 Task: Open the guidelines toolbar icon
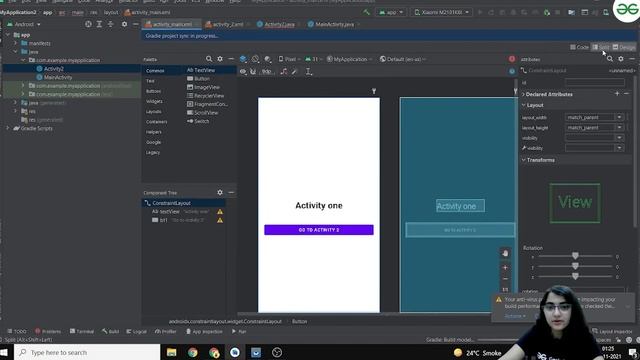tap(309, 71)
